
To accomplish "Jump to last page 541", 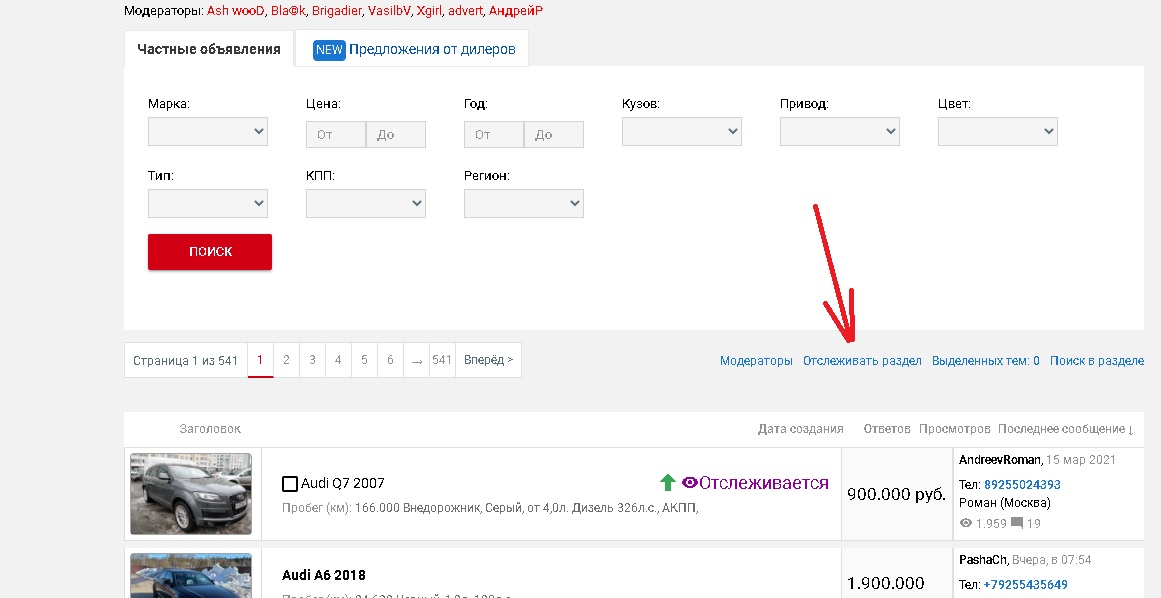I will (442, 360).
